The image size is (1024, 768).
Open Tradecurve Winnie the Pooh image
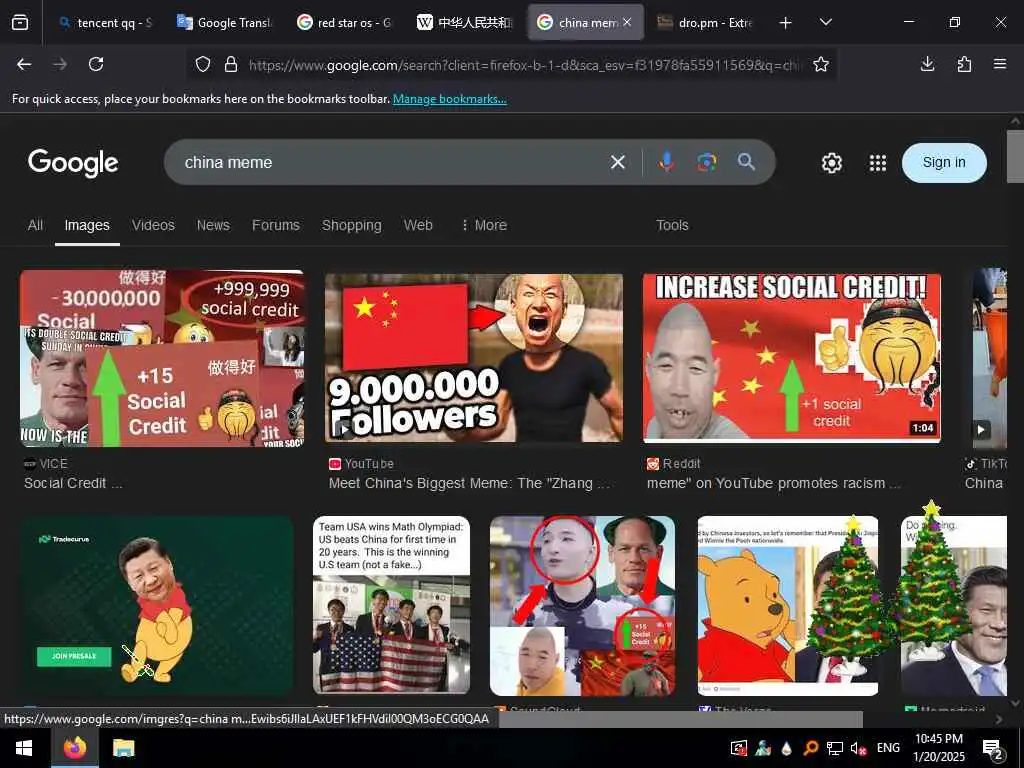pos(157,605)
